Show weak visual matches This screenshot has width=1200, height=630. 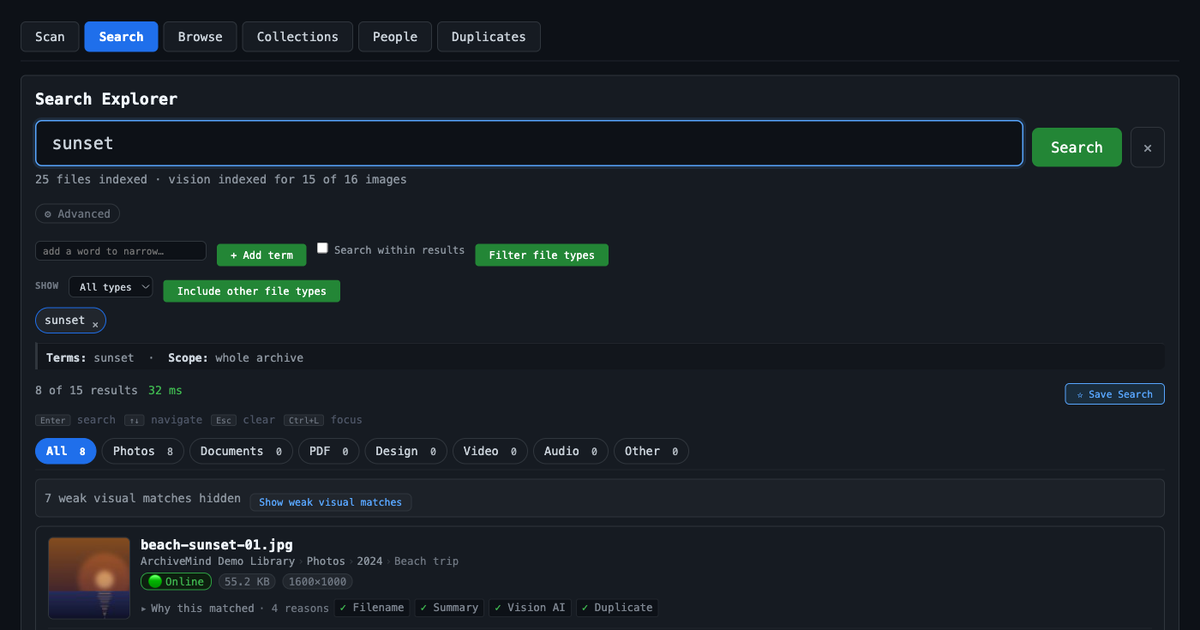pyautogui.click(x=330, y=502)
